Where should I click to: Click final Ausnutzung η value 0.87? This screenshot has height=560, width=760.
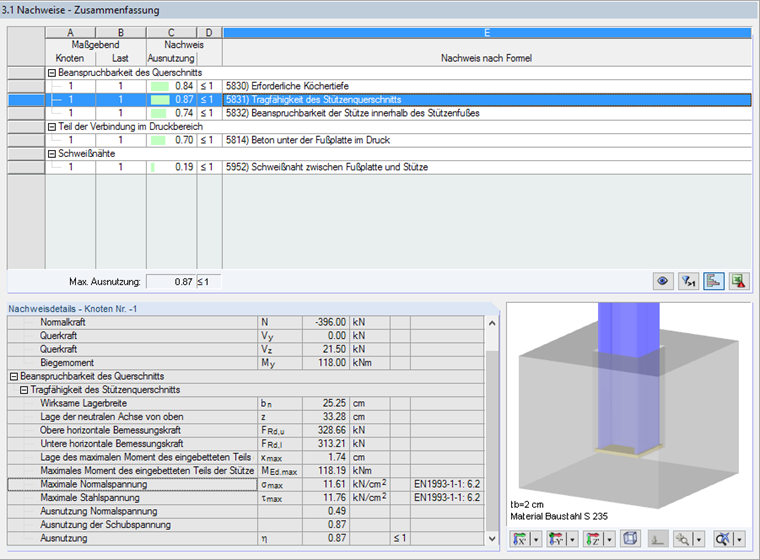click(326, 538)
